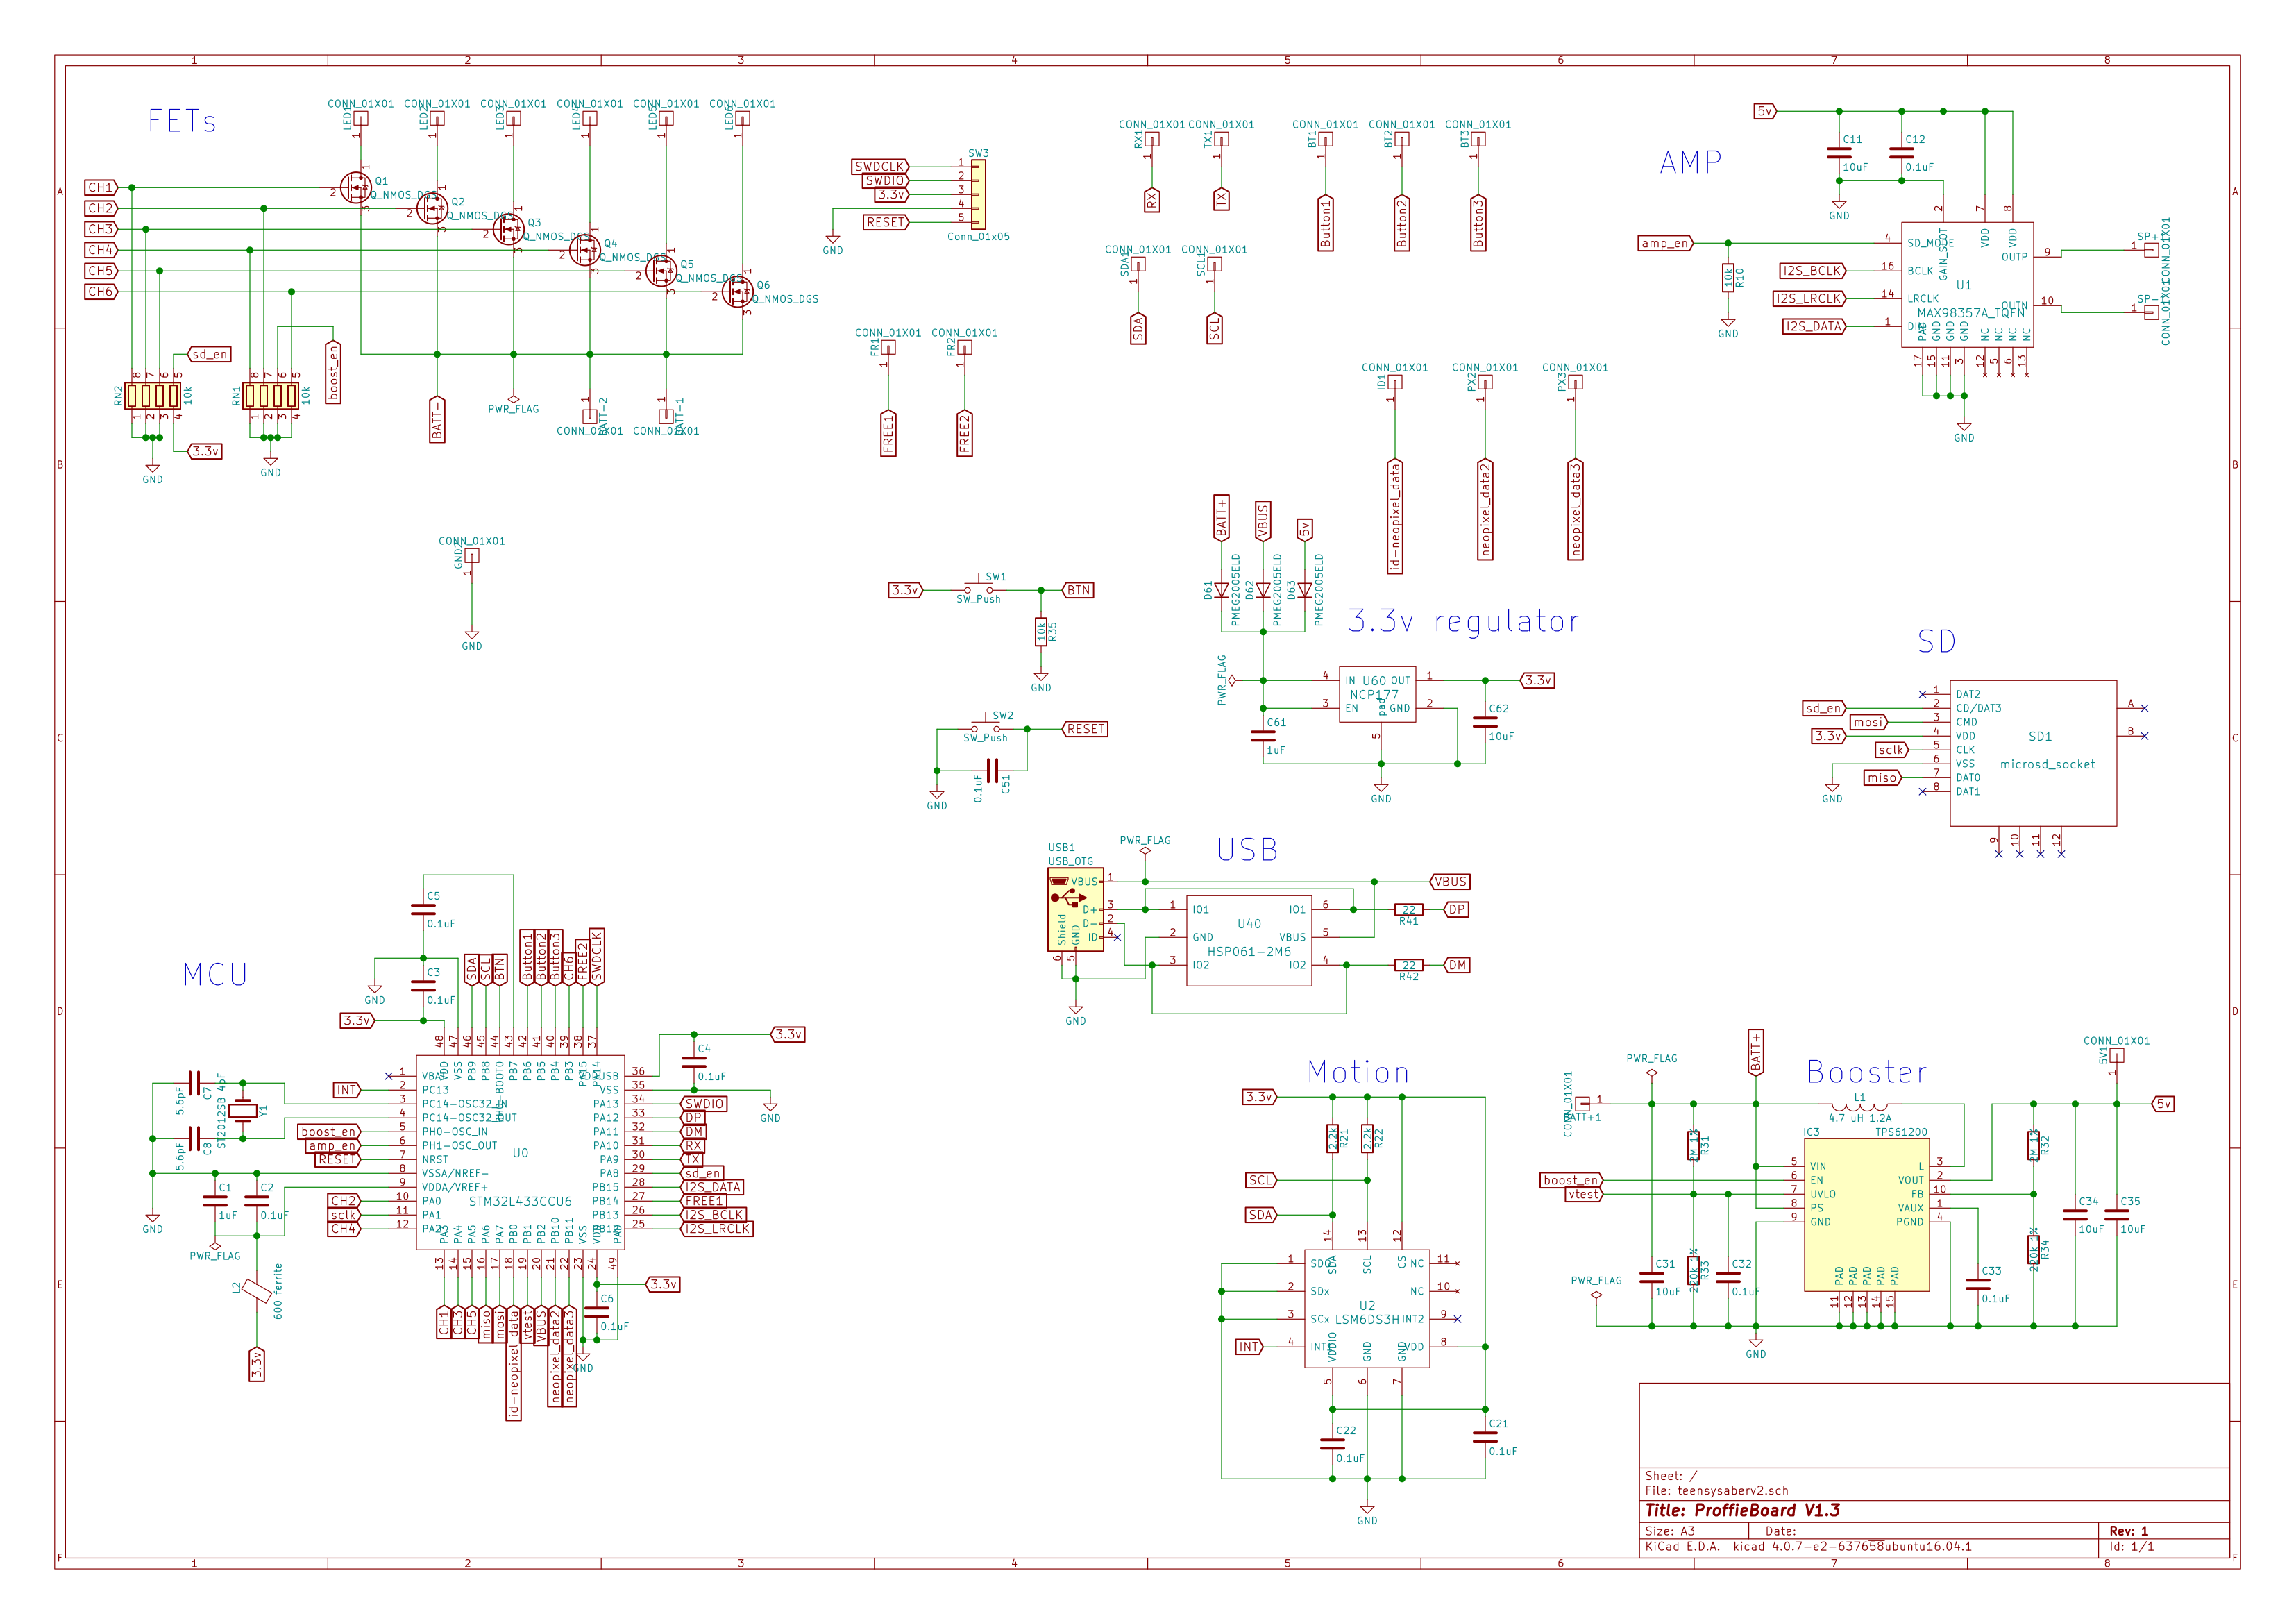This screenshot has width=2296, height=1623.
Task: Select the mosi label beside SD1
Action: [1868, 722]
